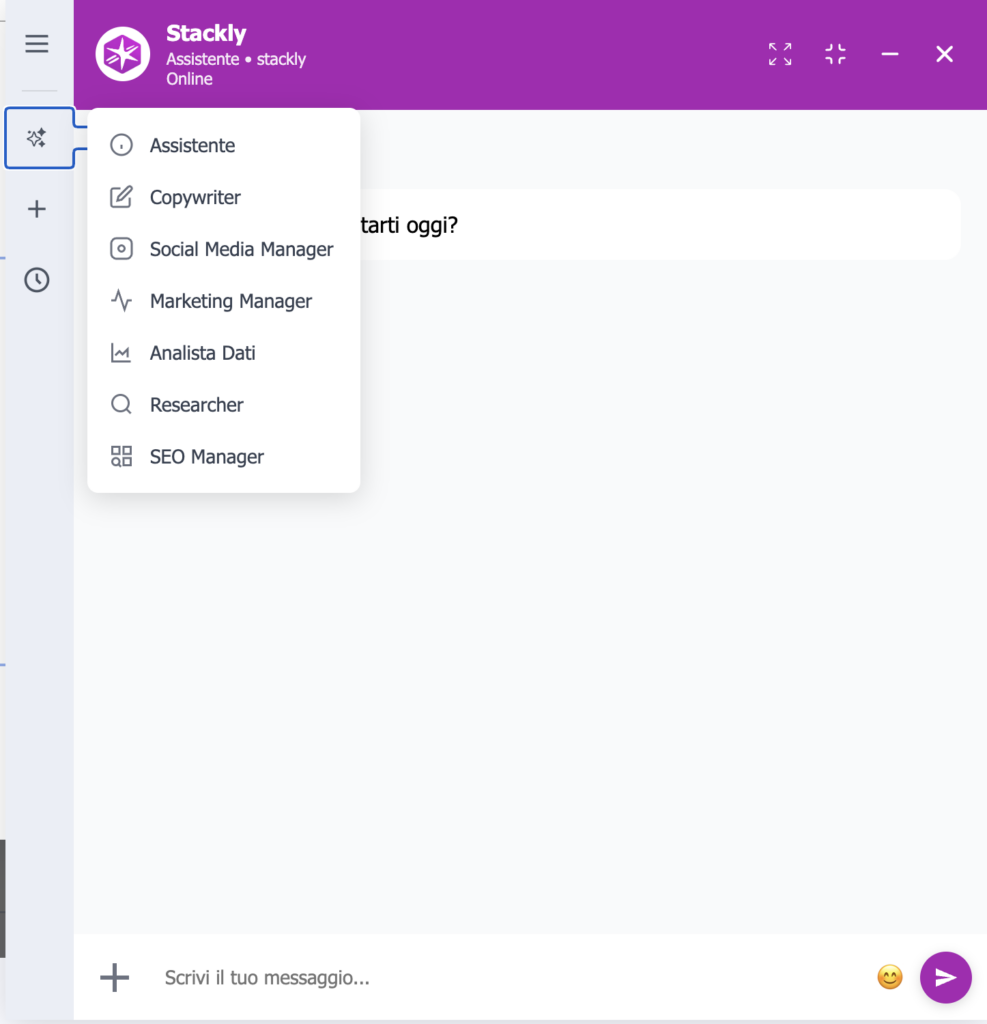This screenshot has height=1024, width=987.
Task: Choose the Copywriter assistant
Action: [223, 197]
